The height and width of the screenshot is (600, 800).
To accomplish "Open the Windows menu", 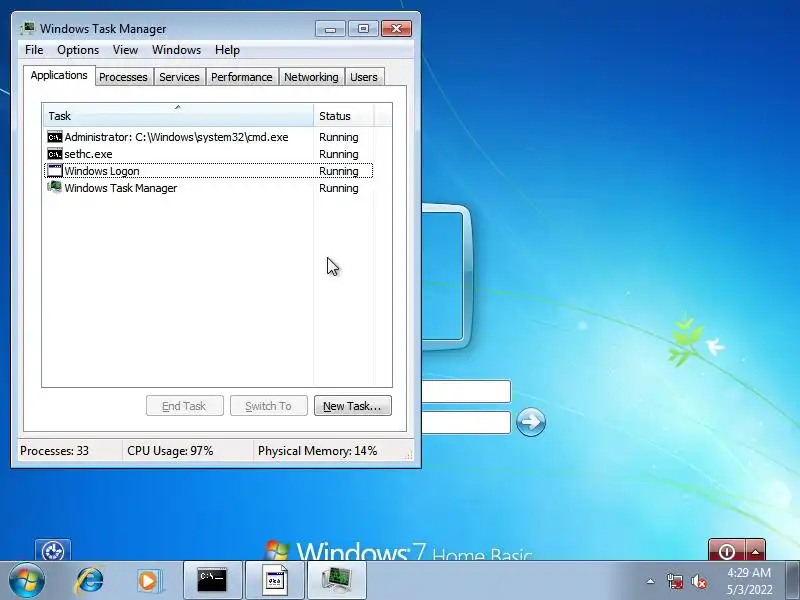I will [x=177, y=50].
